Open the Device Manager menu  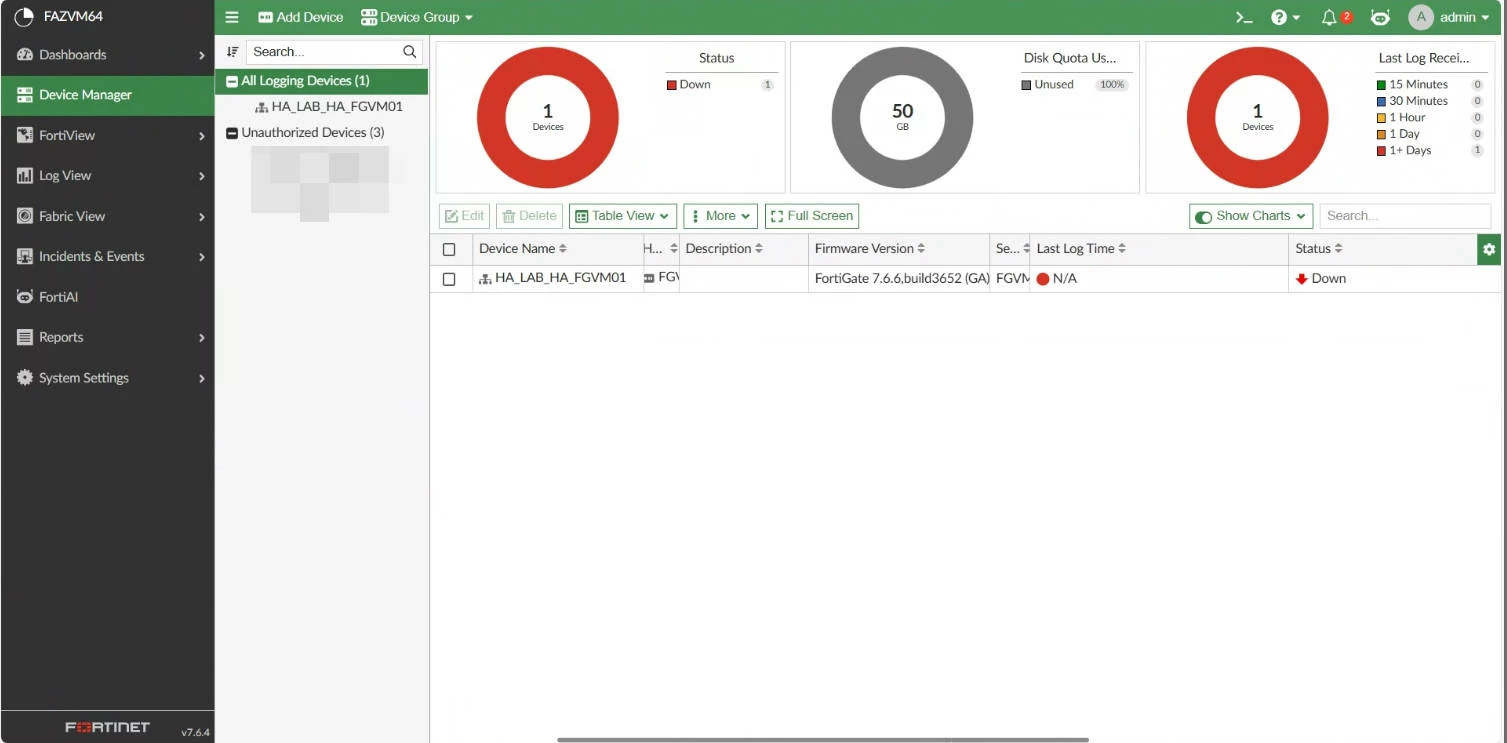pos(107,95)
